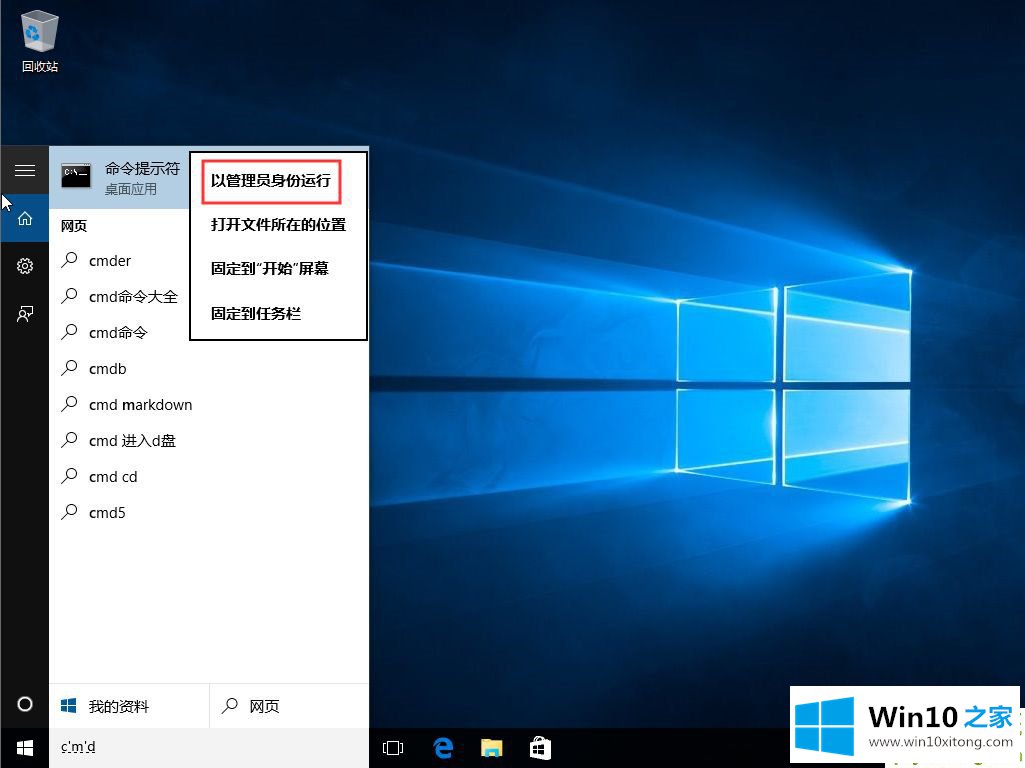Choose the cmd 进入d盘 suggestion

point(209,441)
